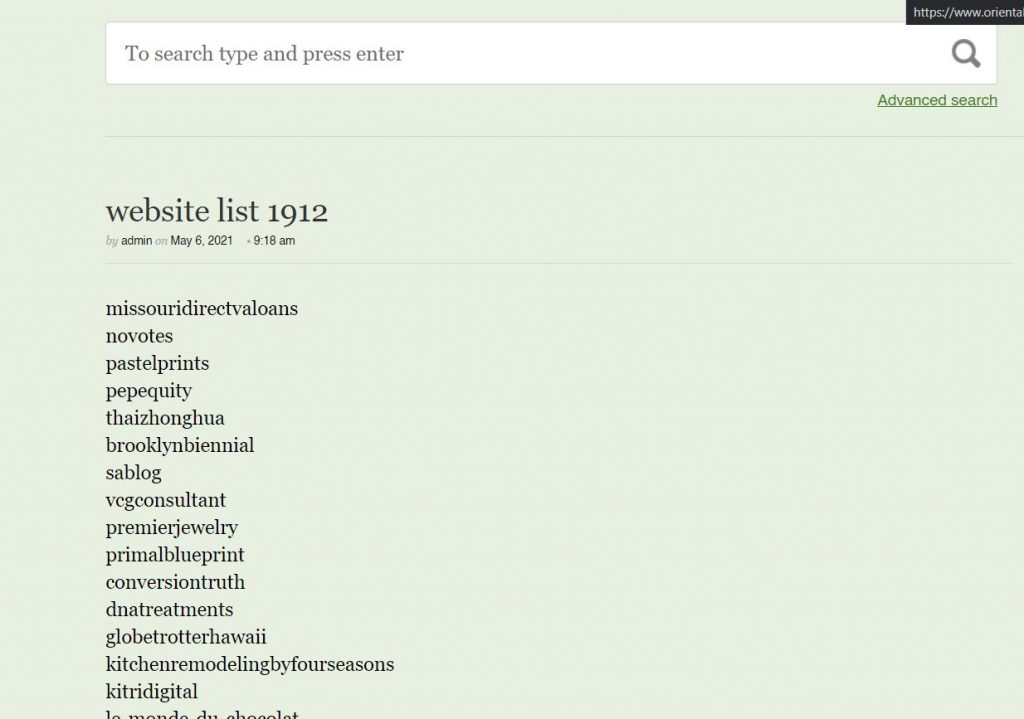Select the vcgconsultant entry

166,500
